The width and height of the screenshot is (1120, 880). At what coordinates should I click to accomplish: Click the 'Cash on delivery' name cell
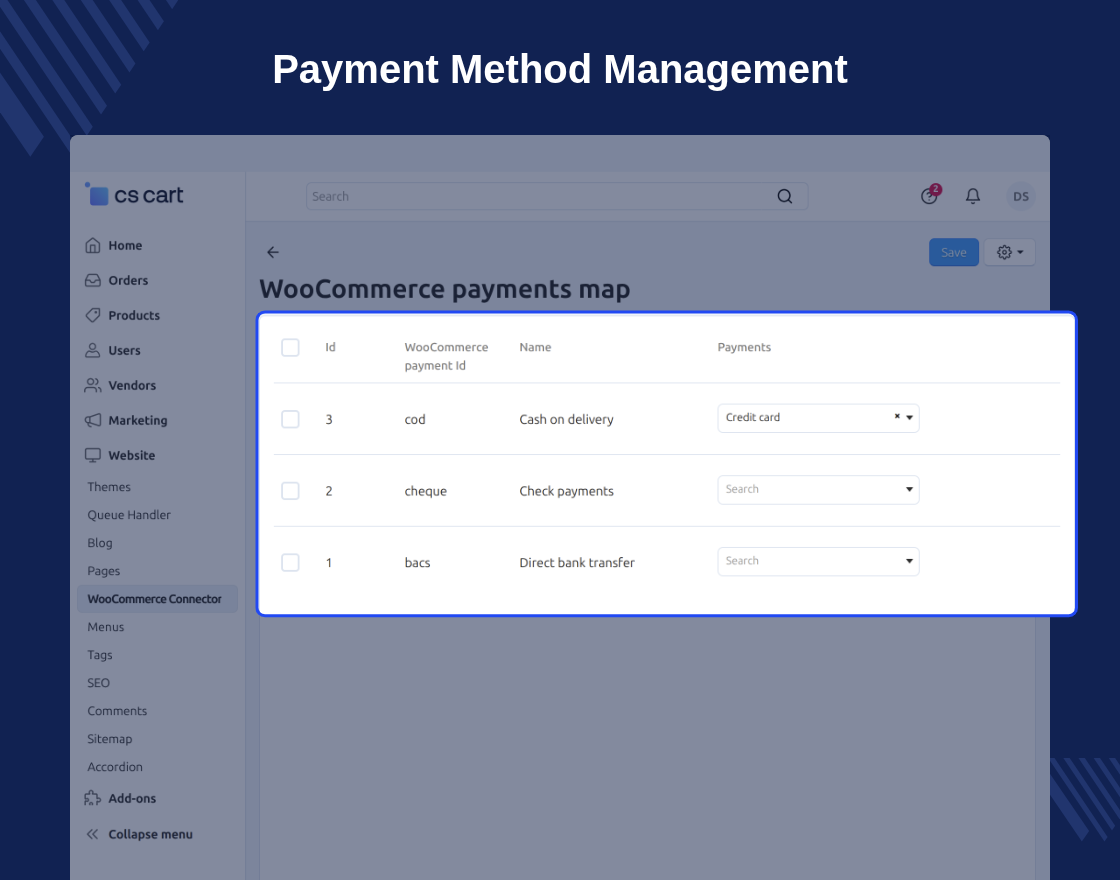point(566,419)
